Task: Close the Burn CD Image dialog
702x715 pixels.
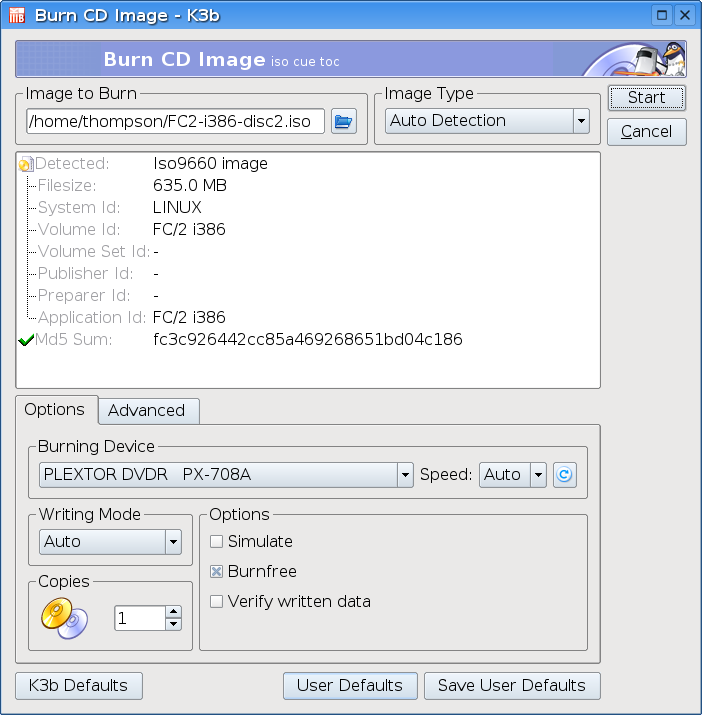Action: (x=685, y=16)
